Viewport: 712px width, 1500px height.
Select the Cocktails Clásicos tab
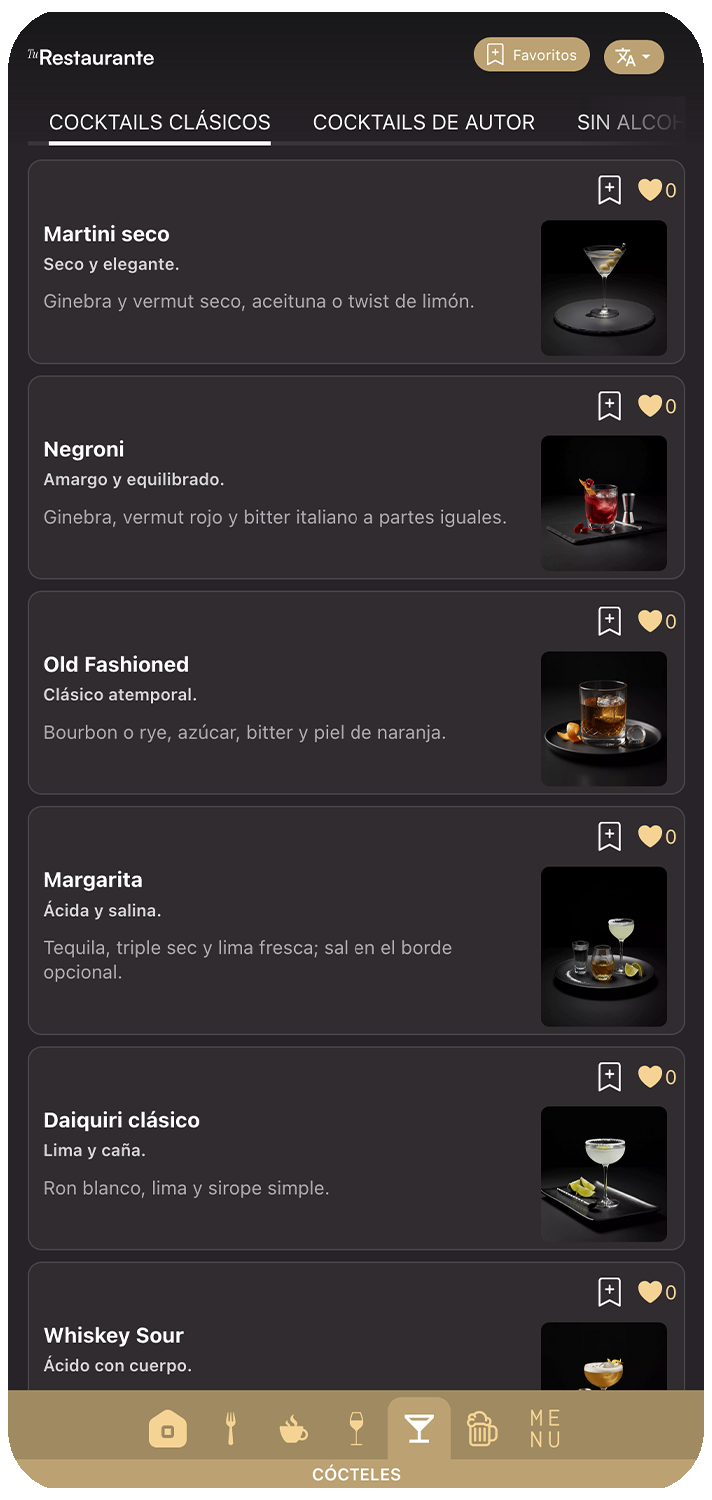(x=160, y=122)
